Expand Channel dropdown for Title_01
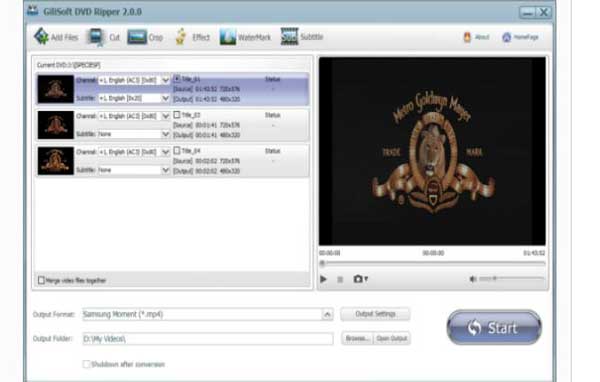Screen dimensions: 600x382 [165, 80]
